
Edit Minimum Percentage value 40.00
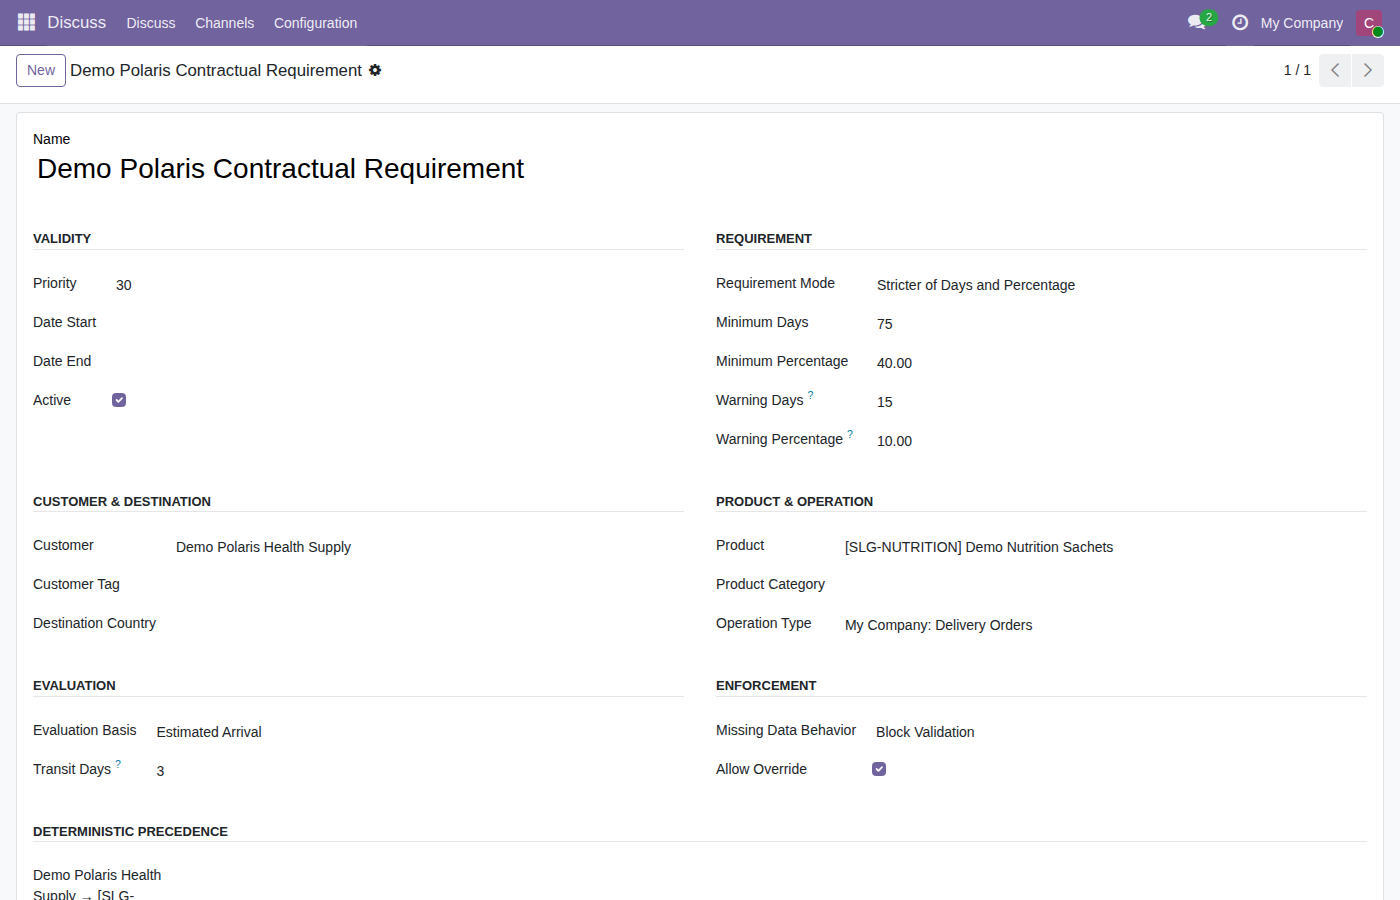tap(1121, 363)
